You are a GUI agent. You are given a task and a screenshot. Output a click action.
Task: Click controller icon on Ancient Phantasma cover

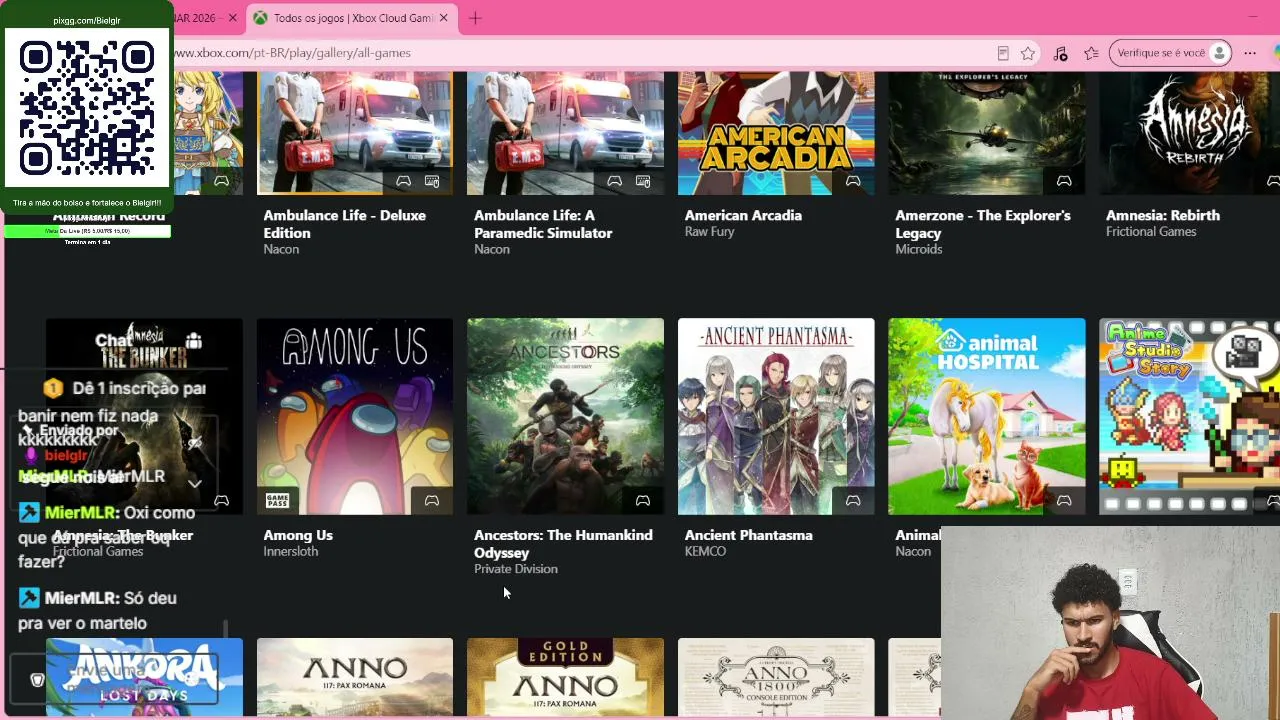point(853,500)
